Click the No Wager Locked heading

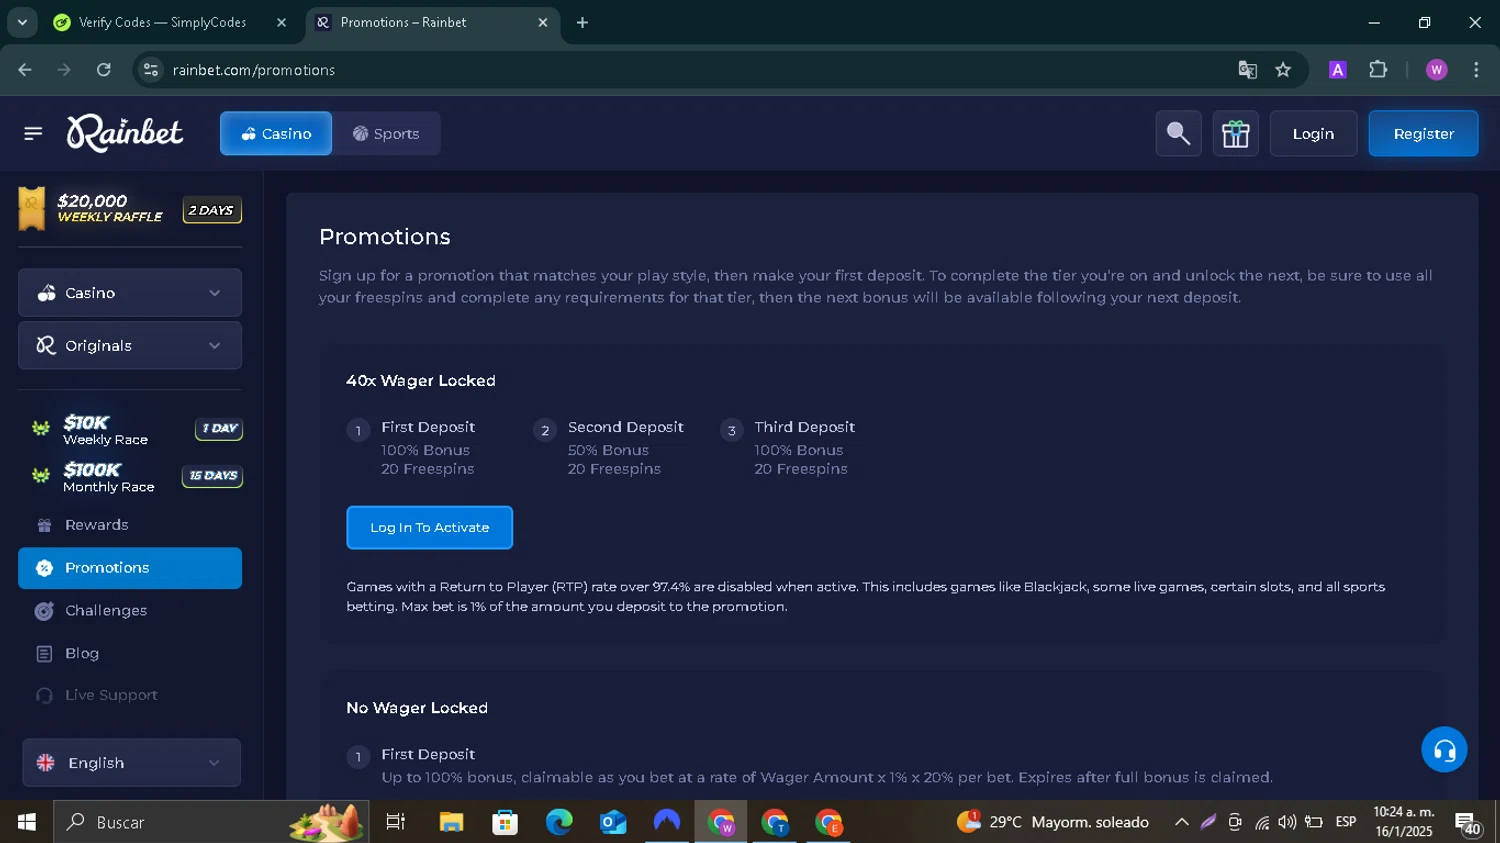tap(417, 708)
